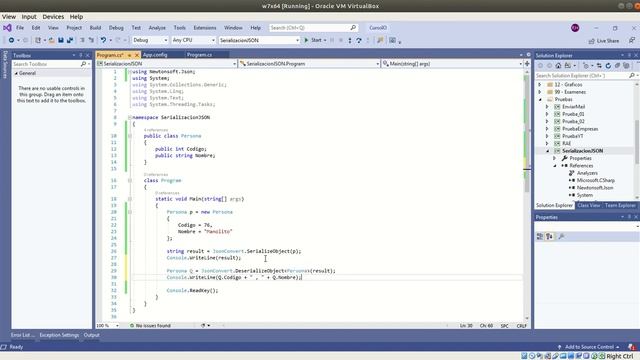Click the Step Over debug icon
Image resolution: width=640 pixels, height=360 pixels.
(x=359, y=40)
